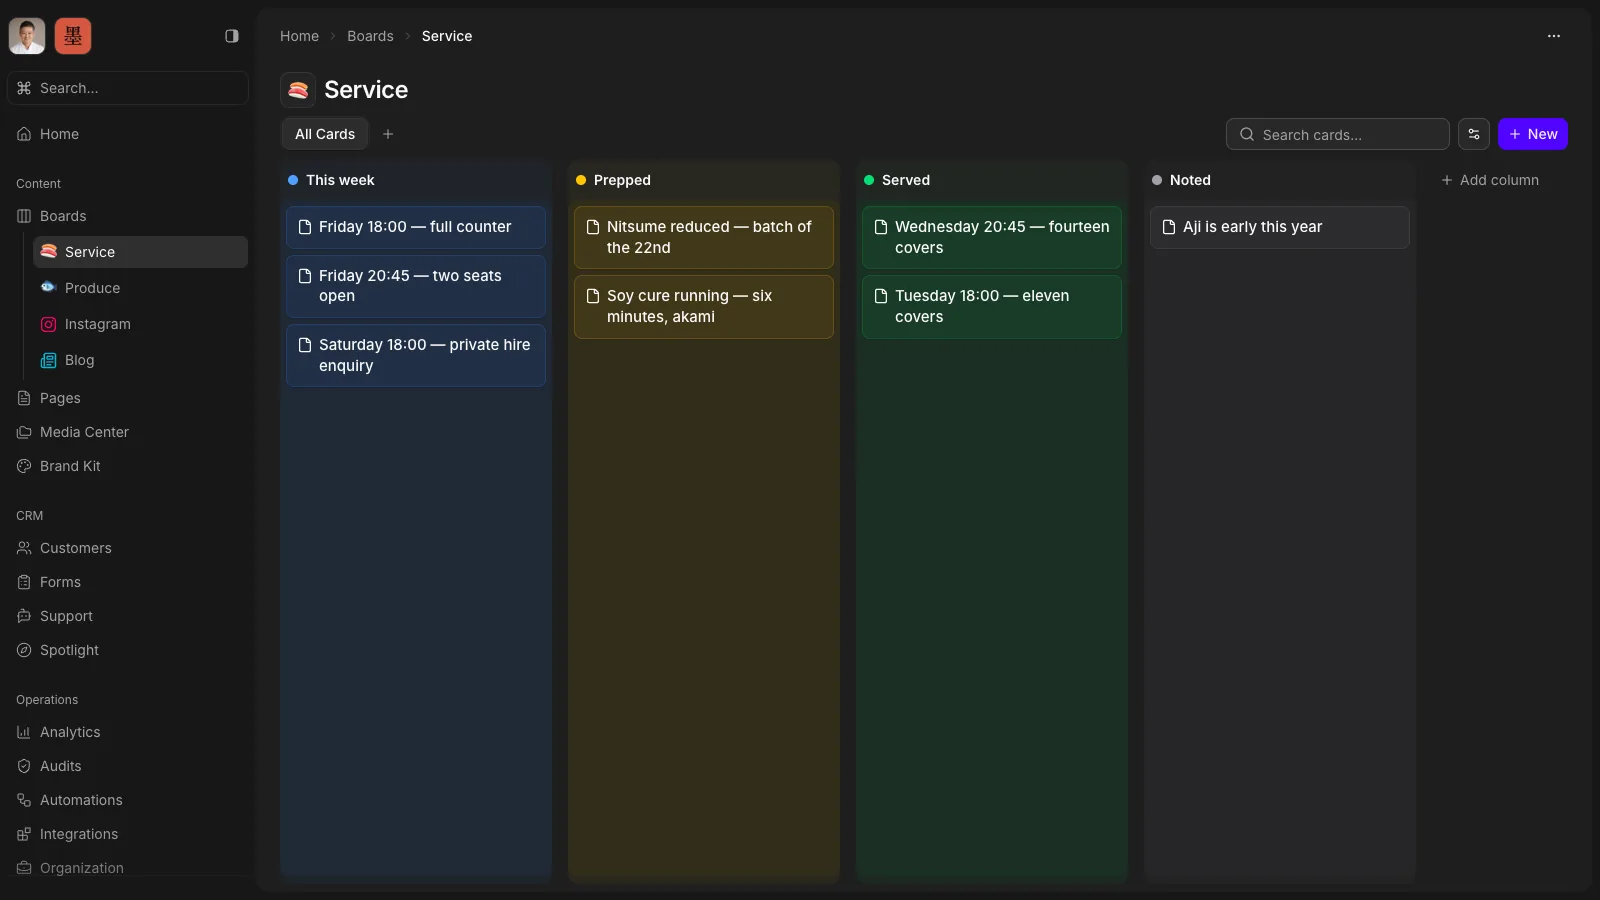Toggle the sidebar collapse icon
The image size is (1600, 900).
click(232, 36)
